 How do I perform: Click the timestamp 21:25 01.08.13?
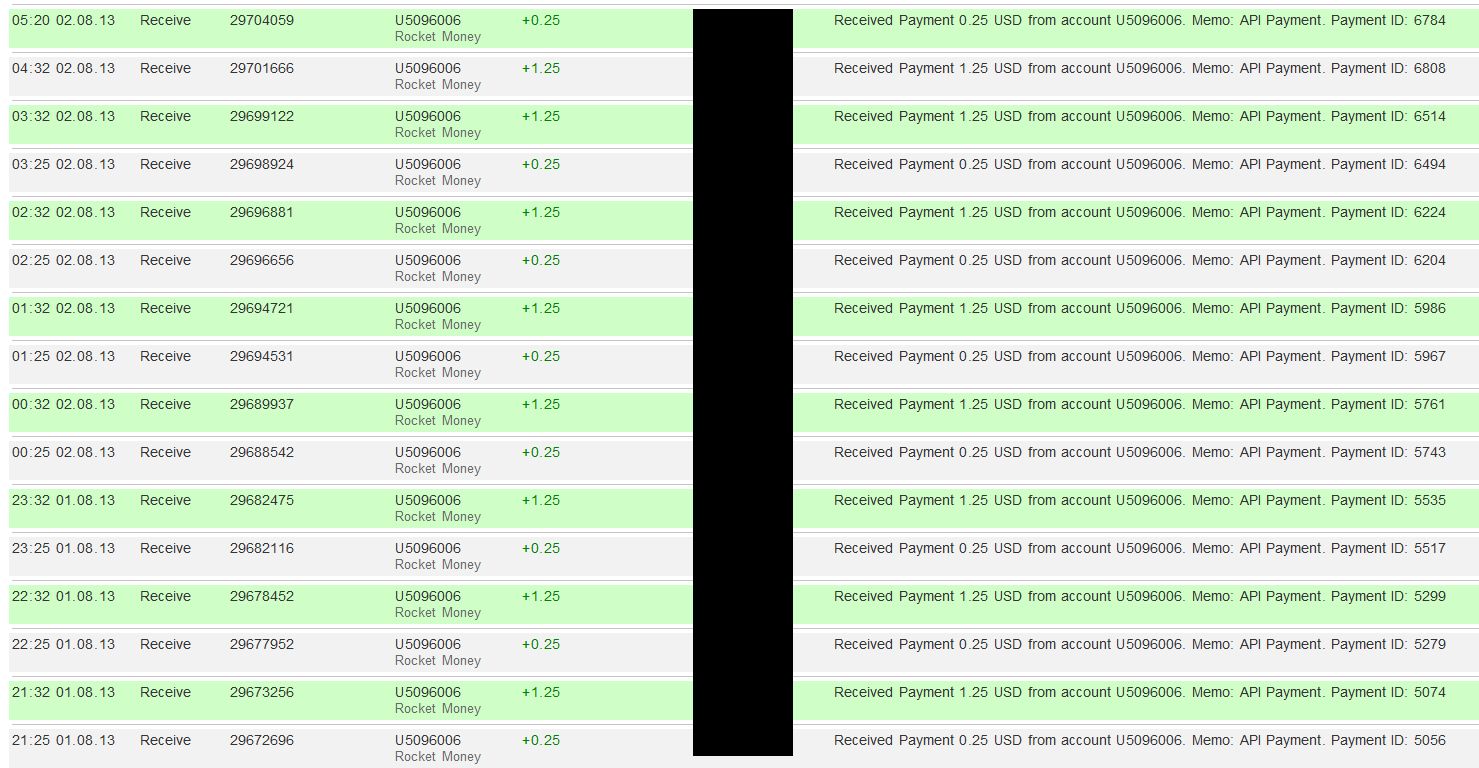[x=63, y=740]
